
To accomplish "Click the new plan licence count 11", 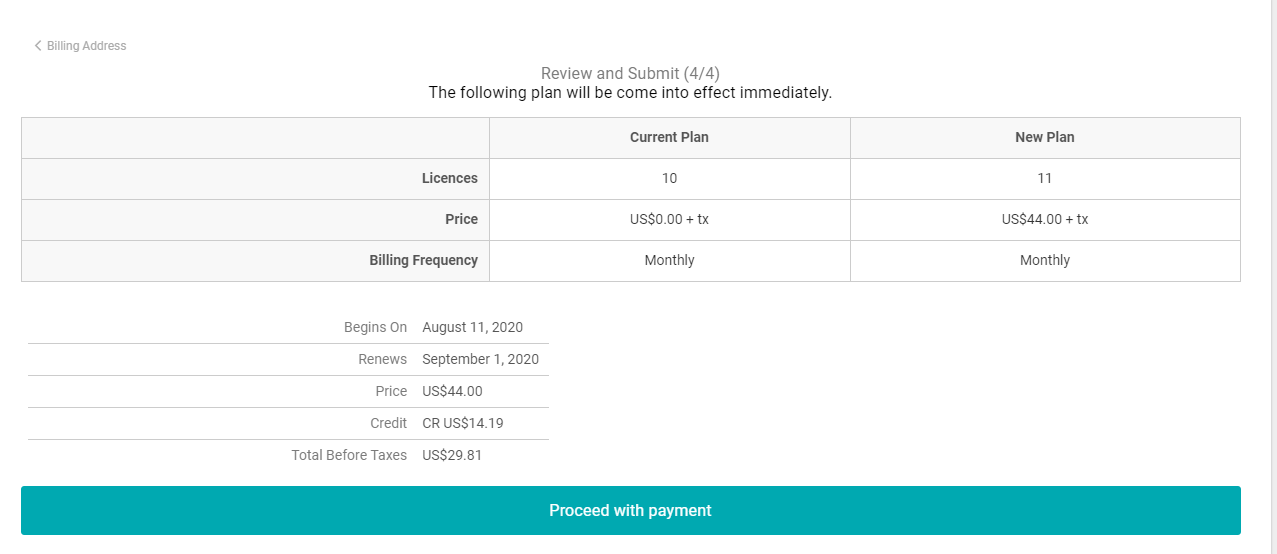I will 1044,179.
